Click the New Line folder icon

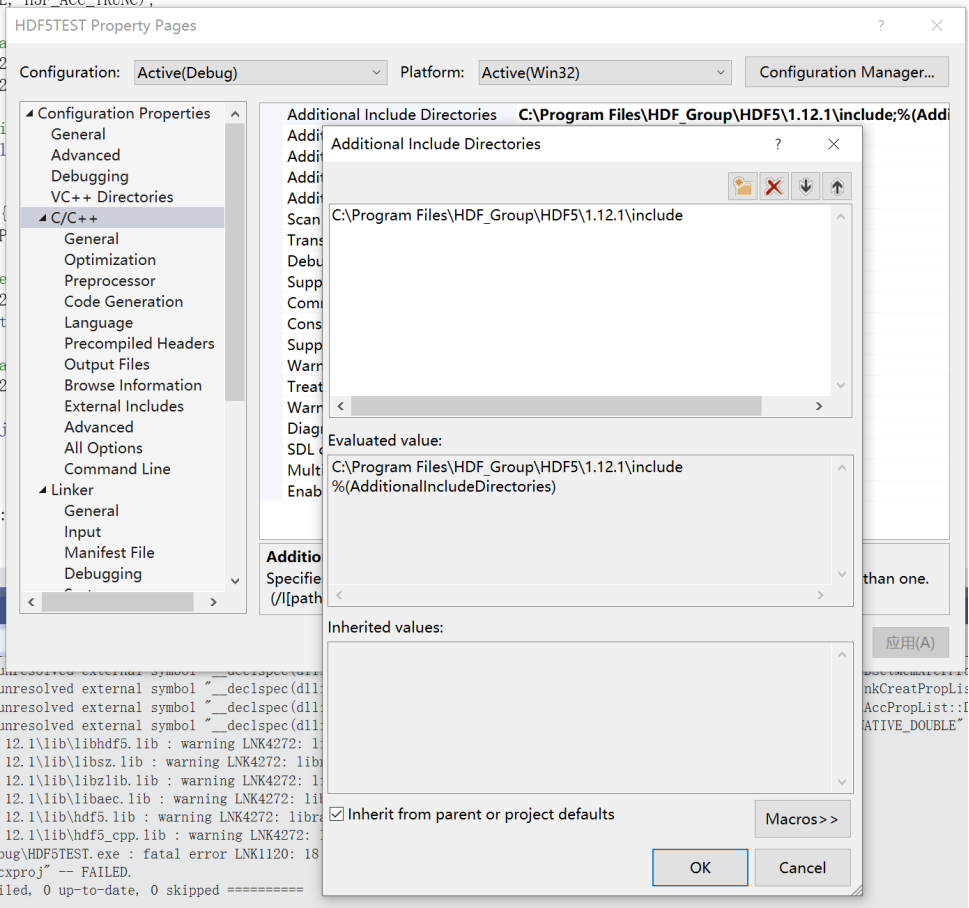(x=743, y=187)
